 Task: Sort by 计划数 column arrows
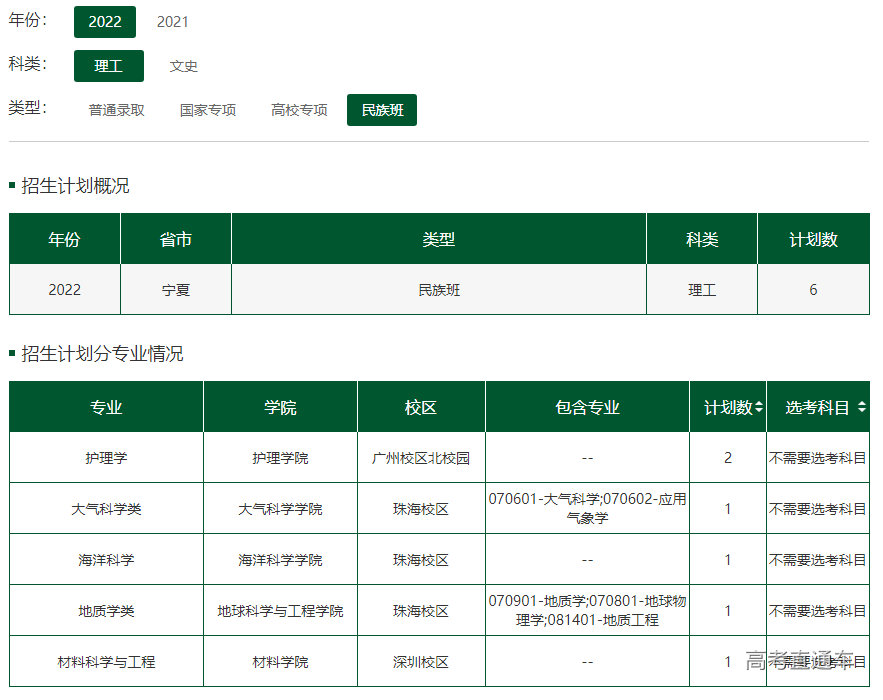pyautogui.click(x=759, y=407)
